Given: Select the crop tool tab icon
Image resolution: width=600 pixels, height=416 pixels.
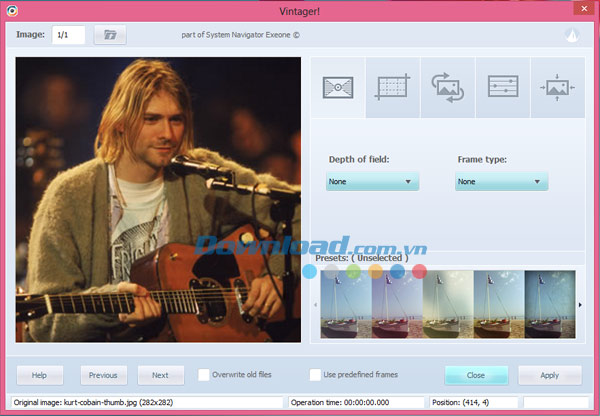Looking at the screenshot, I should tap(392, 87).
